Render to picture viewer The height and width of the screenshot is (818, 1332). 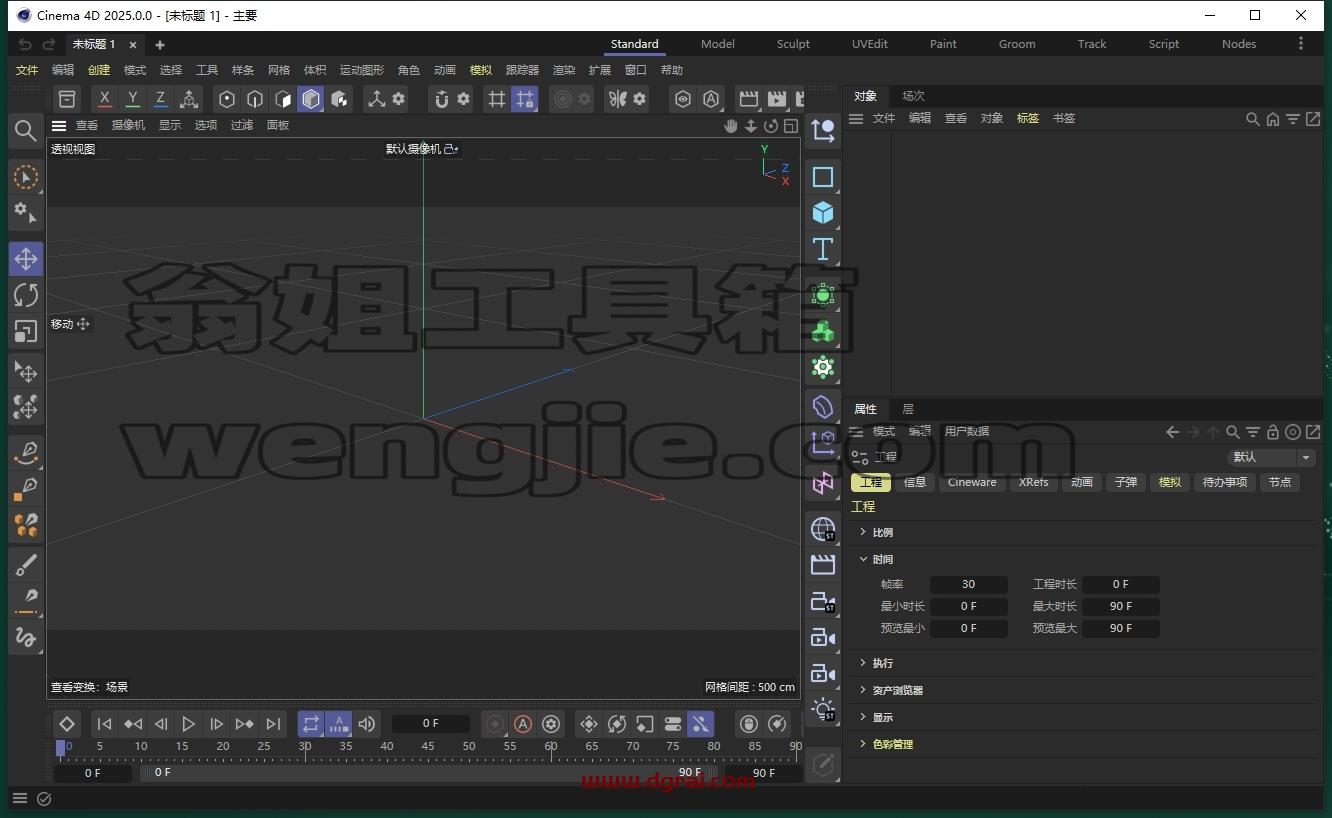click(777, 99)
